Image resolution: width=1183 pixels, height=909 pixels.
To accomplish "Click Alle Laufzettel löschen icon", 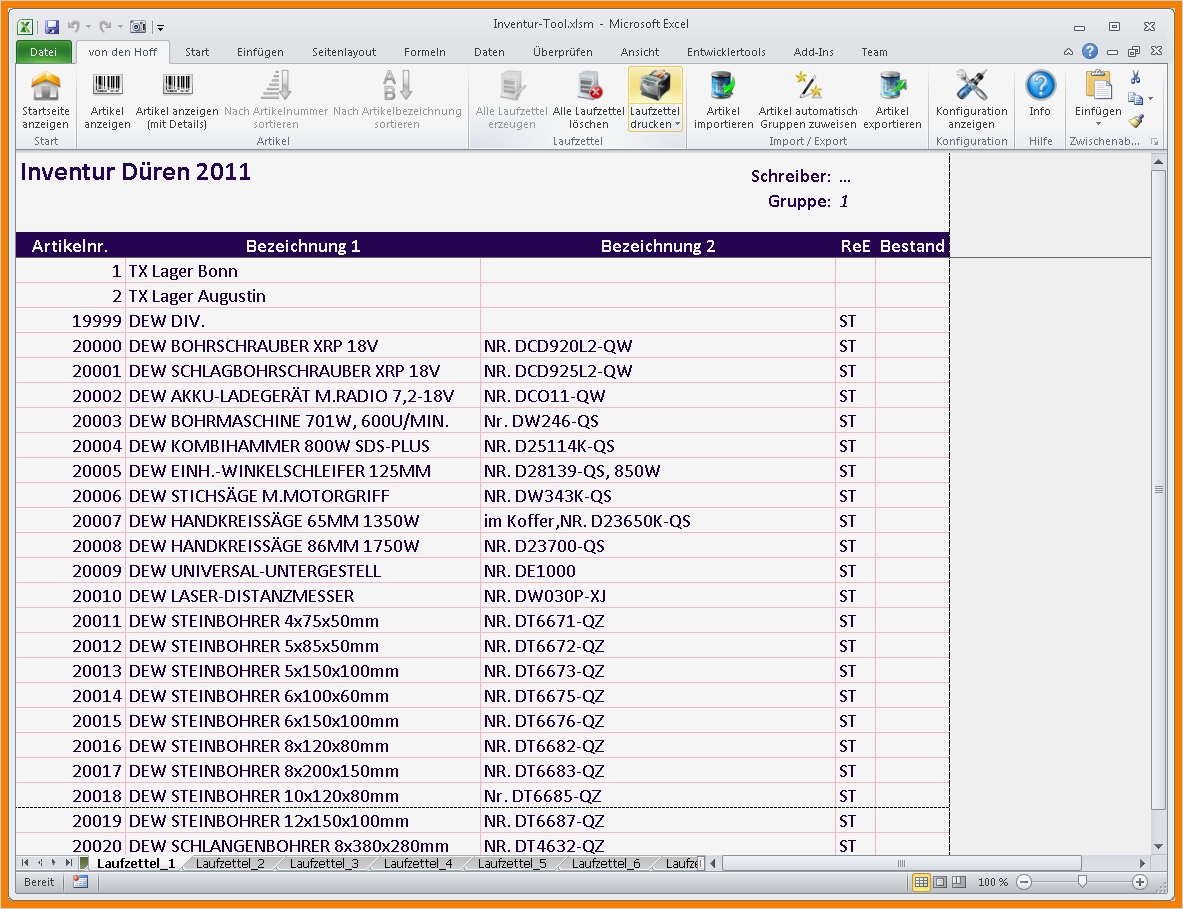I will (x=589, y=87).
